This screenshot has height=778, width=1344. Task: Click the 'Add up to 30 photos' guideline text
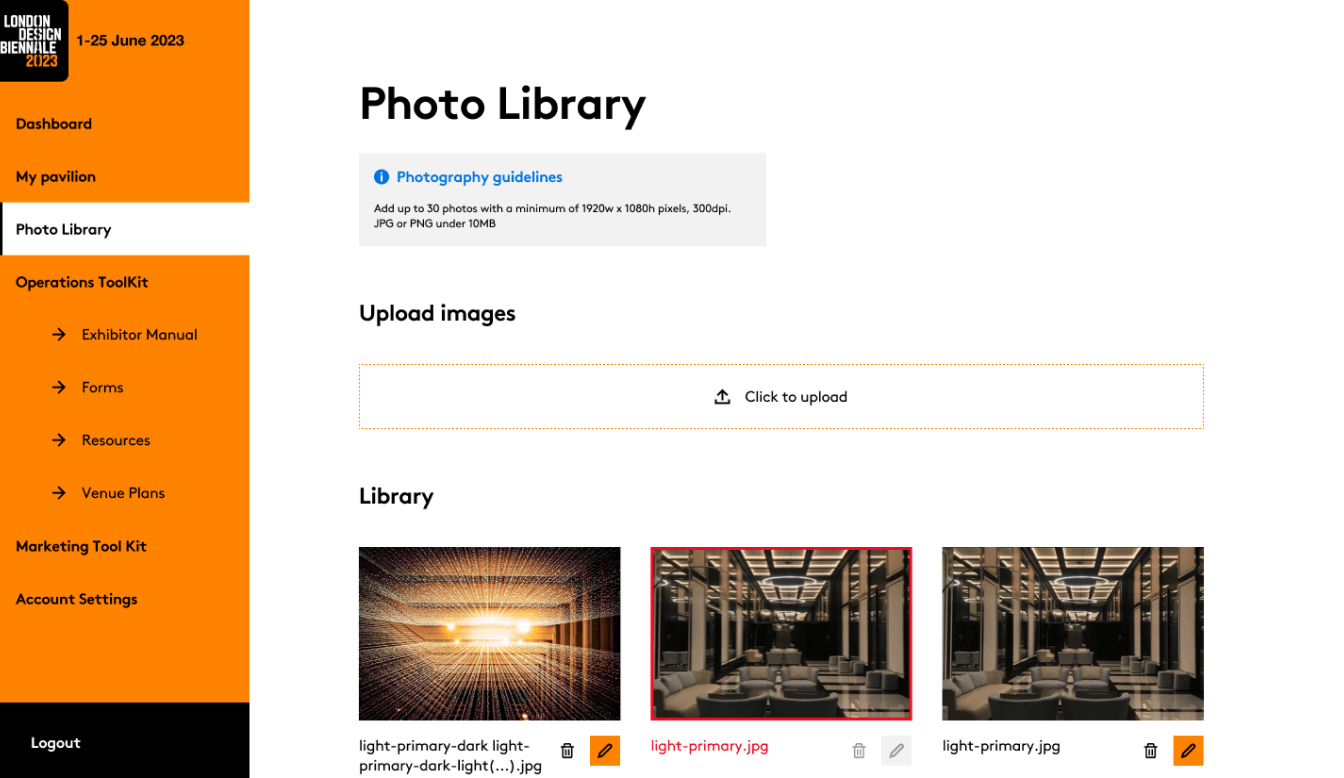click(553, 216)
